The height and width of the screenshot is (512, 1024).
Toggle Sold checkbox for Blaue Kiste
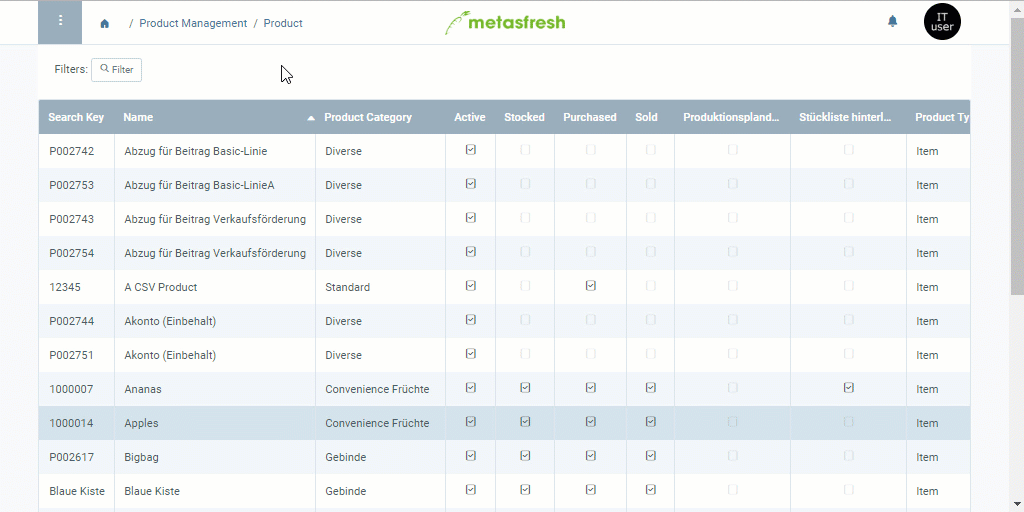[651, 490]
